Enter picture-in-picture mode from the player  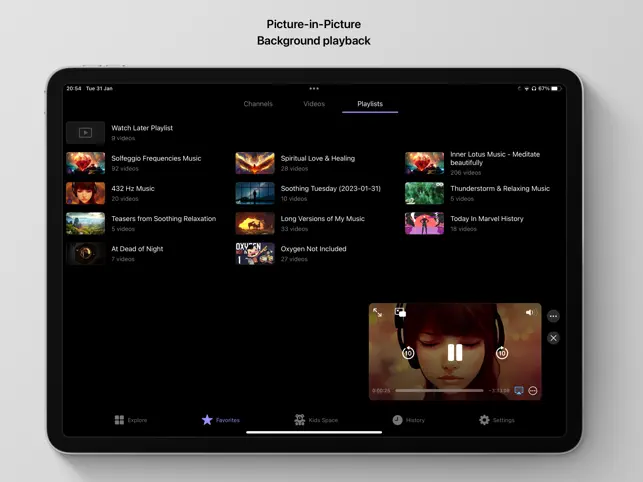400,313
